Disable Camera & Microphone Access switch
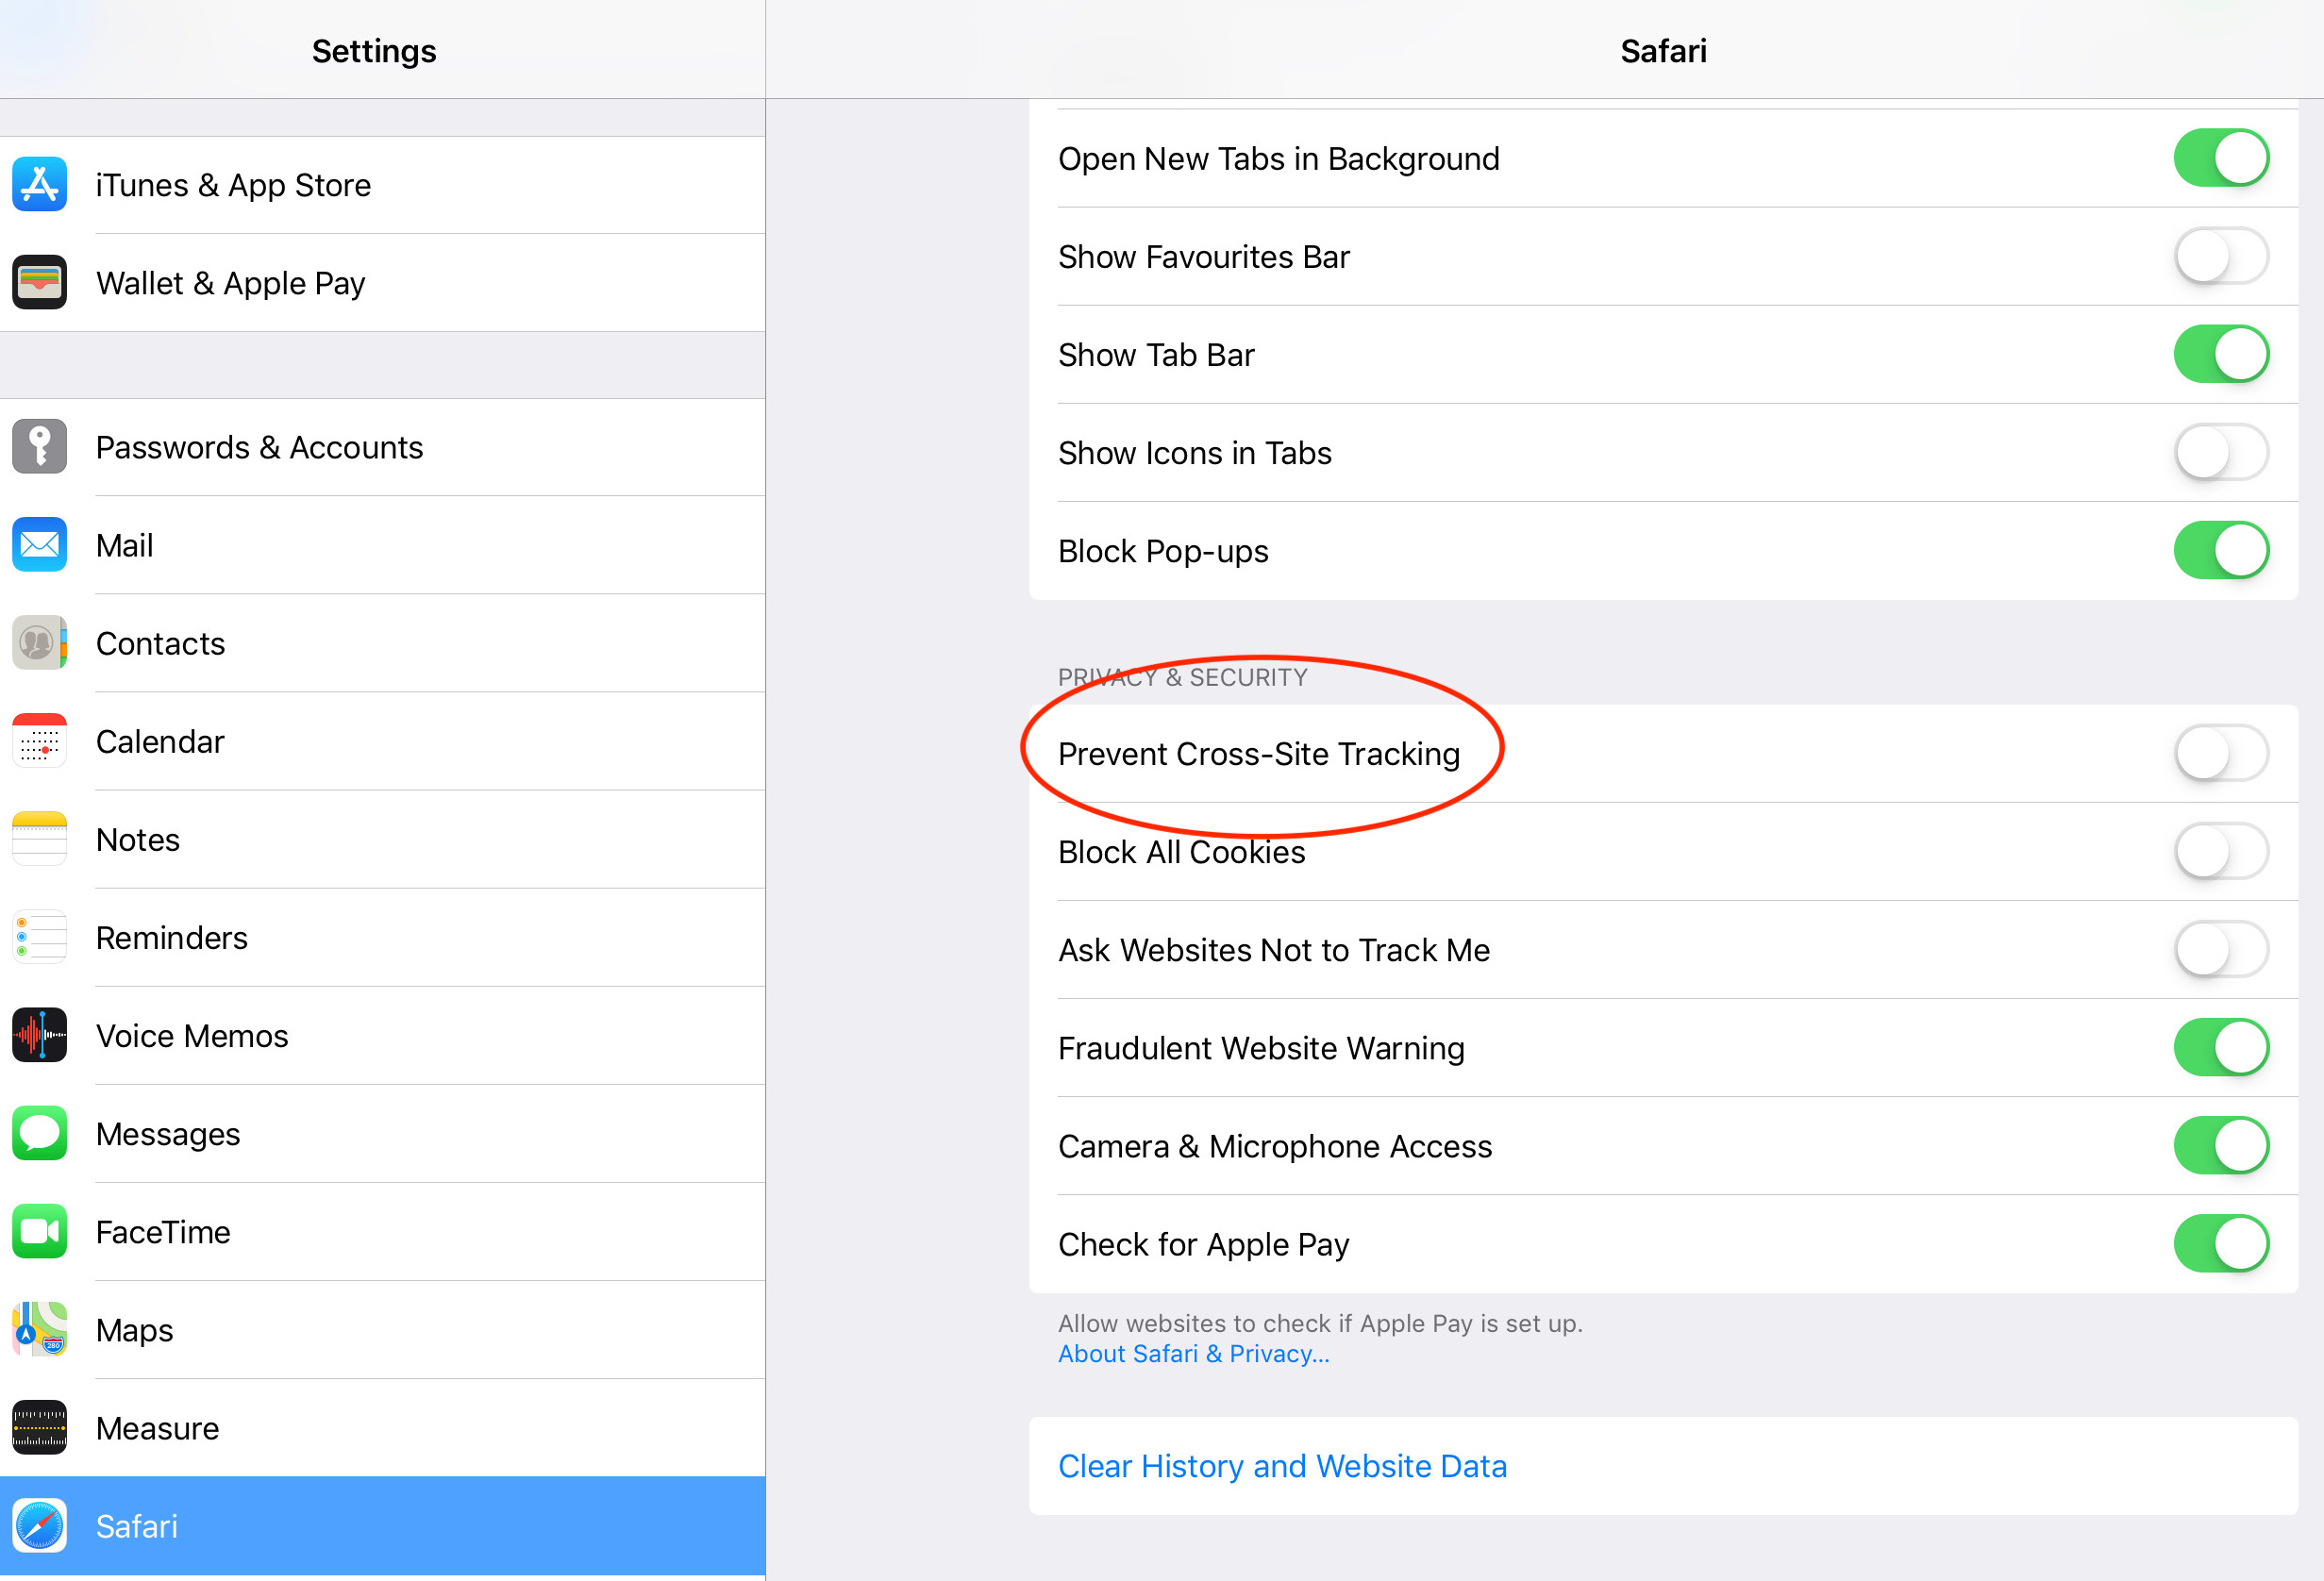The image size is (2324, 1581). click(x=2221, y=1145)
